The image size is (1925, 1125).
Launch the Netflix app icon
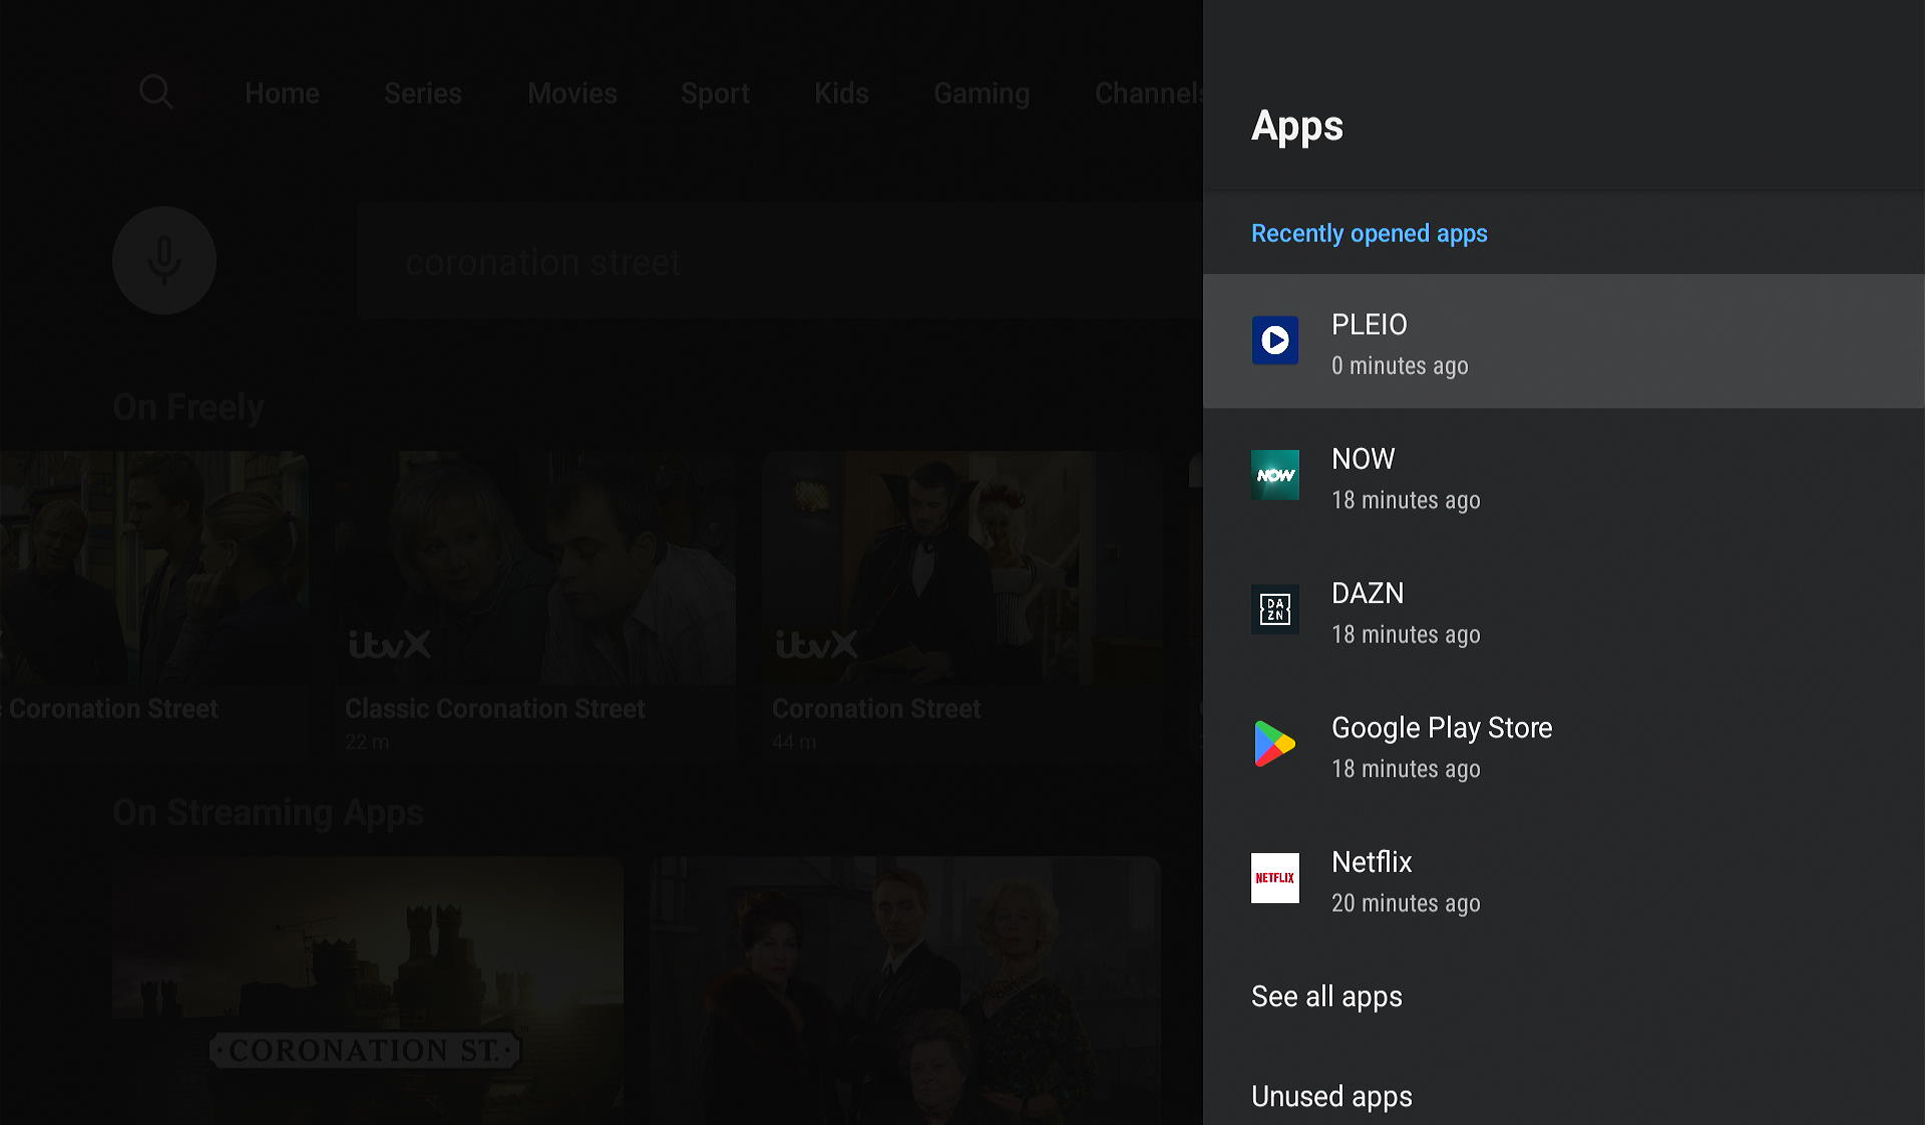(1275, 878)
